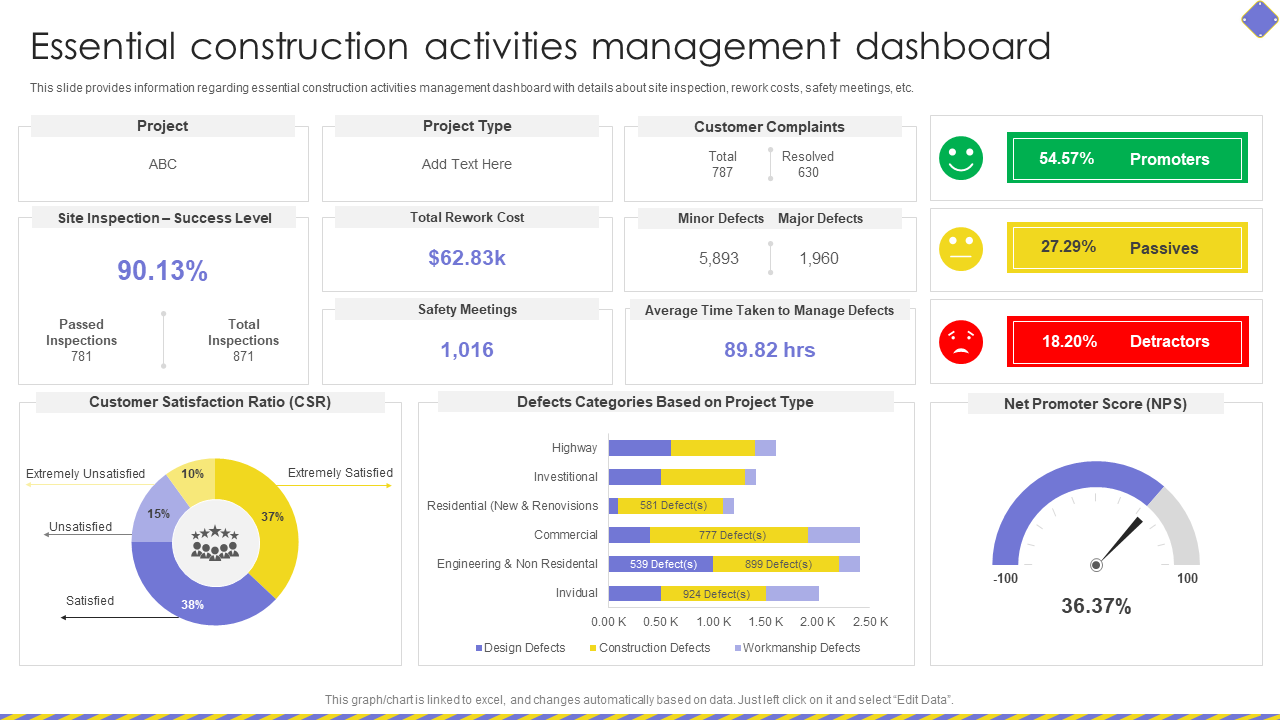Select the 10% Extremely Unsatisfied donut segment
Screen dimensions: 1280x720
(x=192, y=474)
